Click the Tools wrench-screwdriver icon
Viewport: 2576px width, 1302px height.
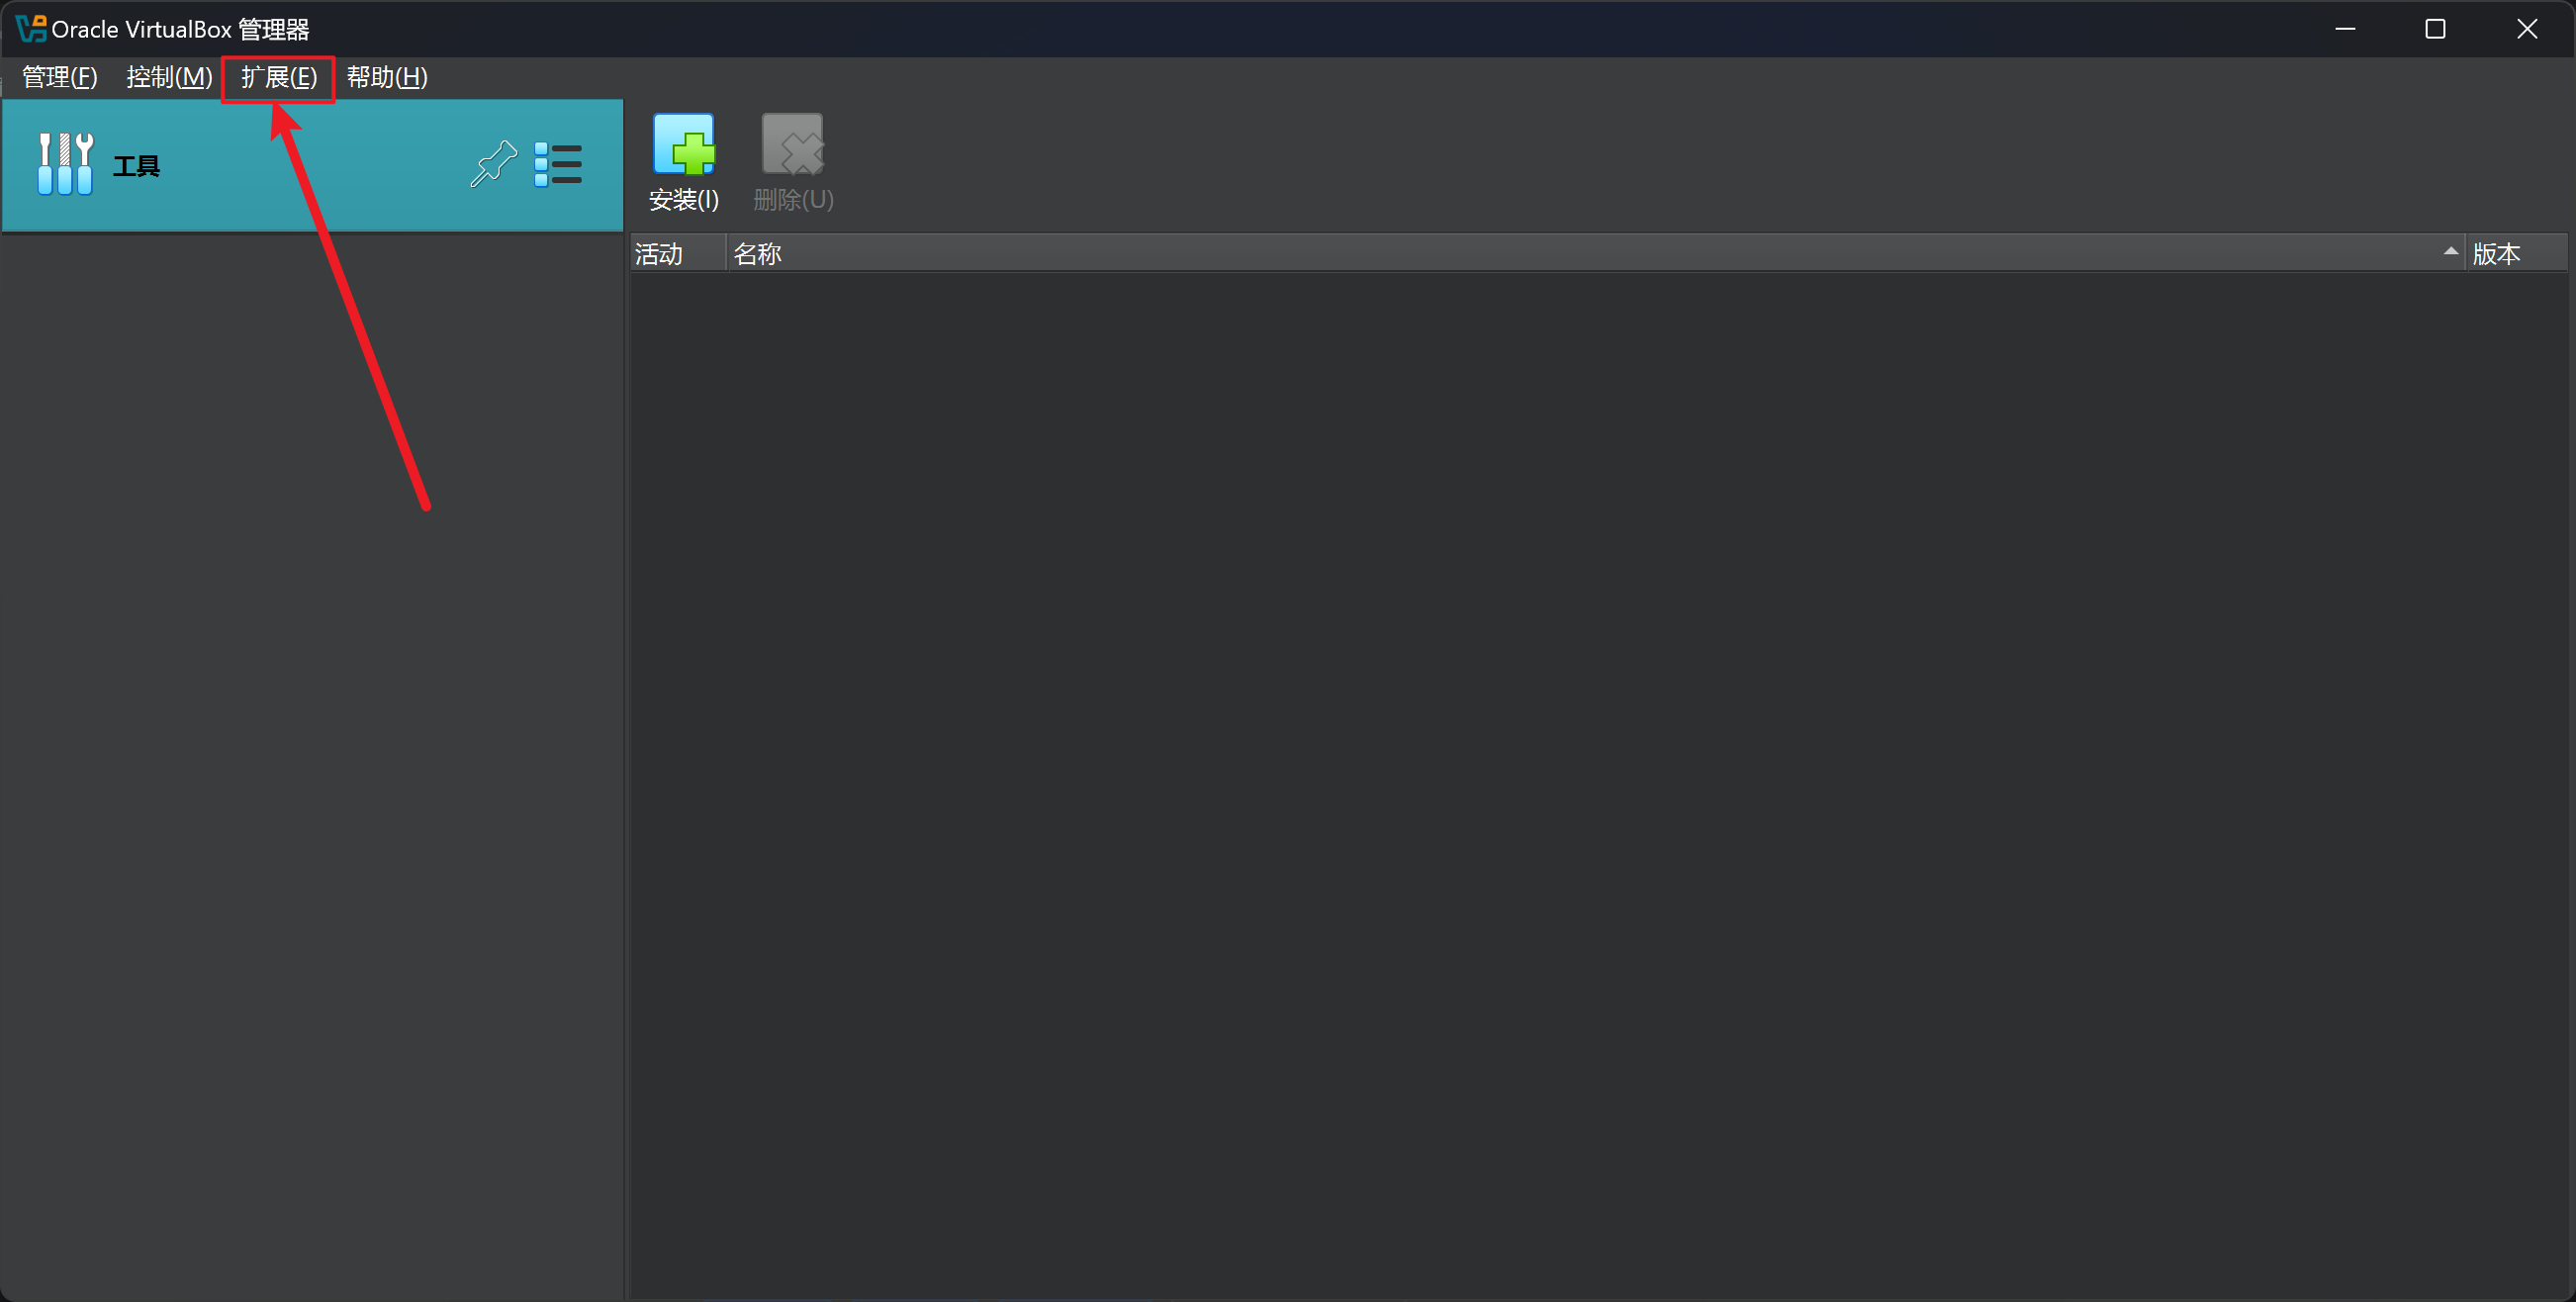[65, 164]
